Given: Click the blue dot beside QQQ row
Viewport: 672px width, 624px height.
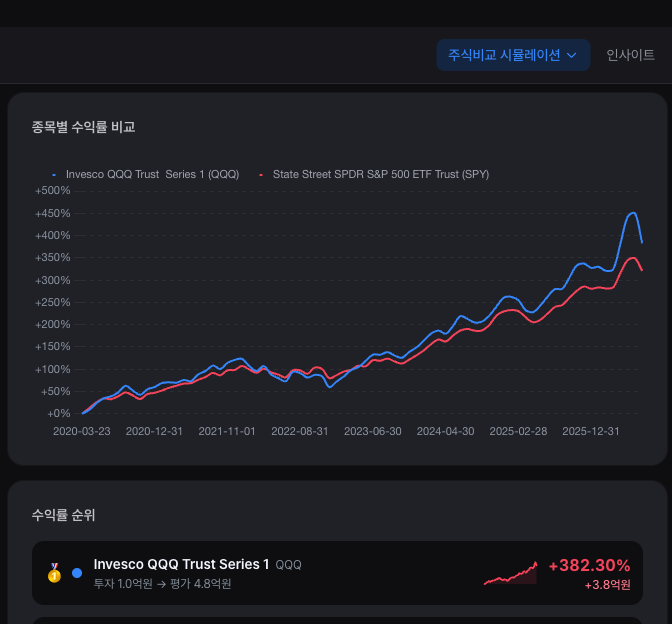Looking at the screenshot, I should tap(77, 573).
